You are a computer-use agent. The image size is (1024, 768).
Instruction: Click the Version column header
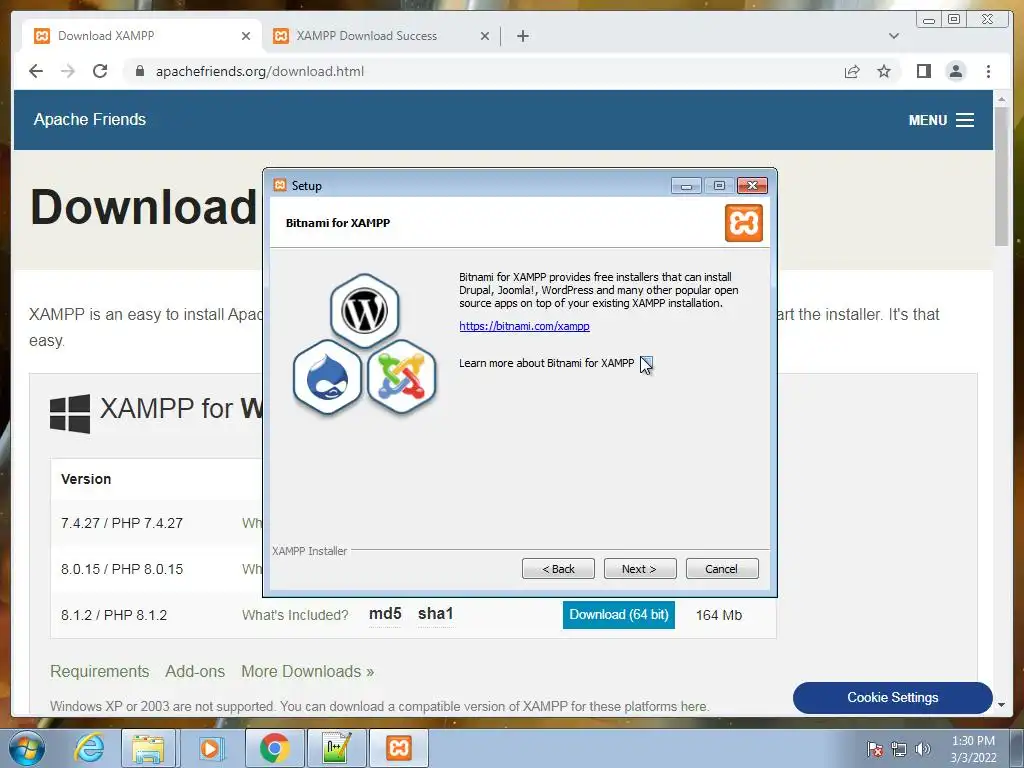(86, 479)
